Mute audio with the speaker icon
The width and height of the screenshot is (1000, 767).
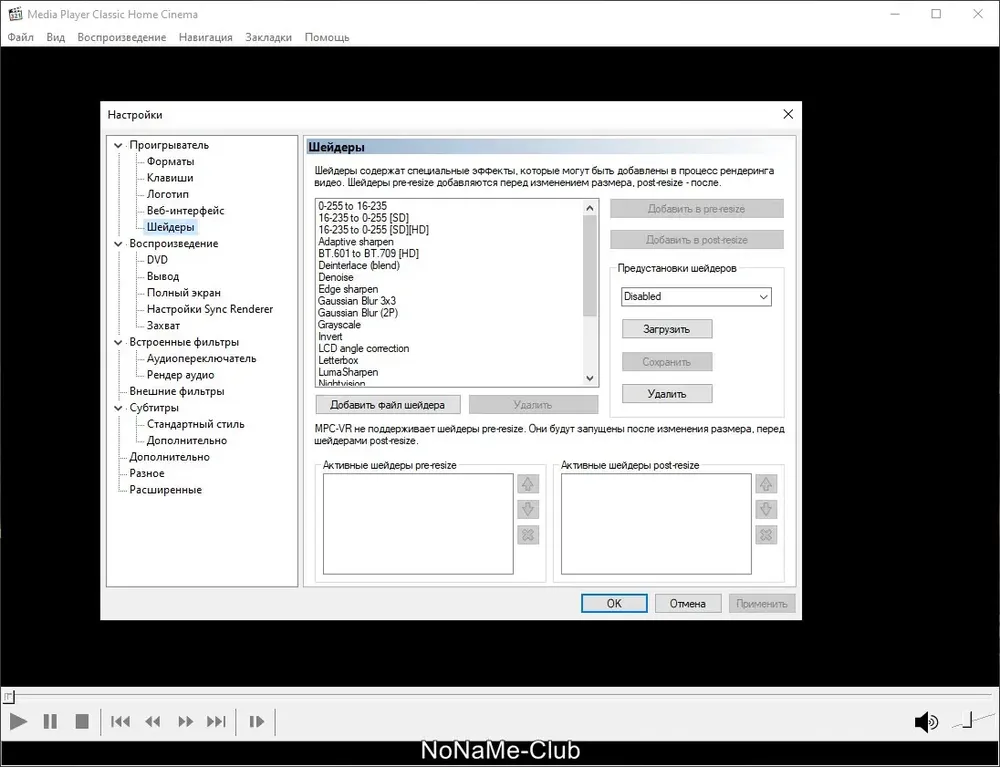(x=926, y=722)
